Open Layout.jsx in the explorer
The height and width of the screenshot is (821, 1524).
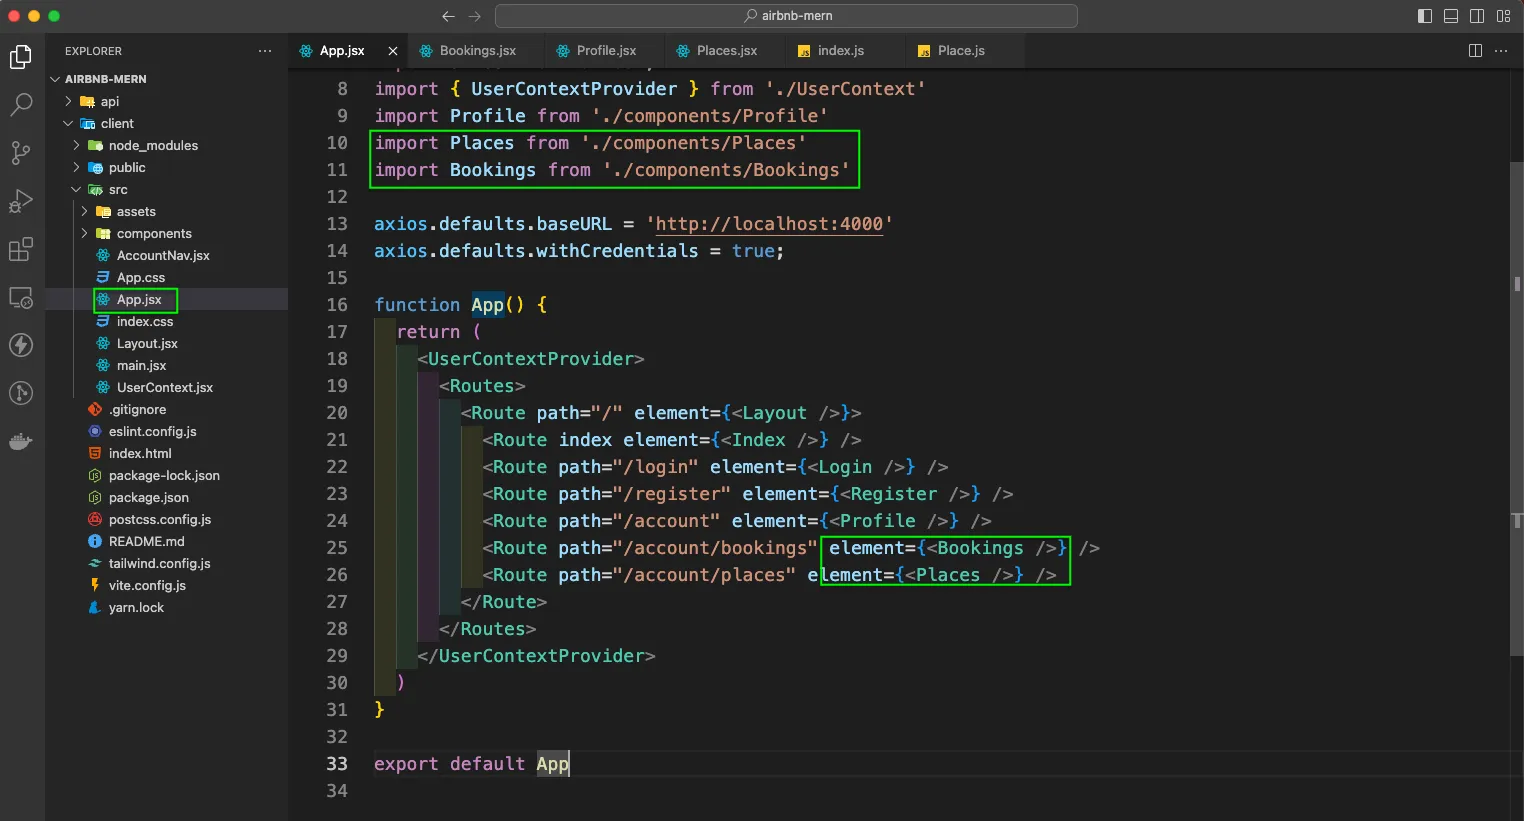coord(147,343)
